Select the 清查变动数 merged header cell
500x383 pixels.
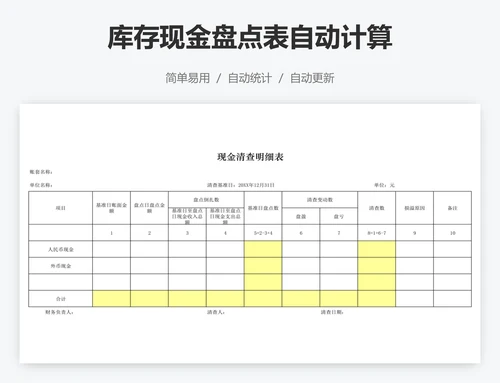pos(320,200)
